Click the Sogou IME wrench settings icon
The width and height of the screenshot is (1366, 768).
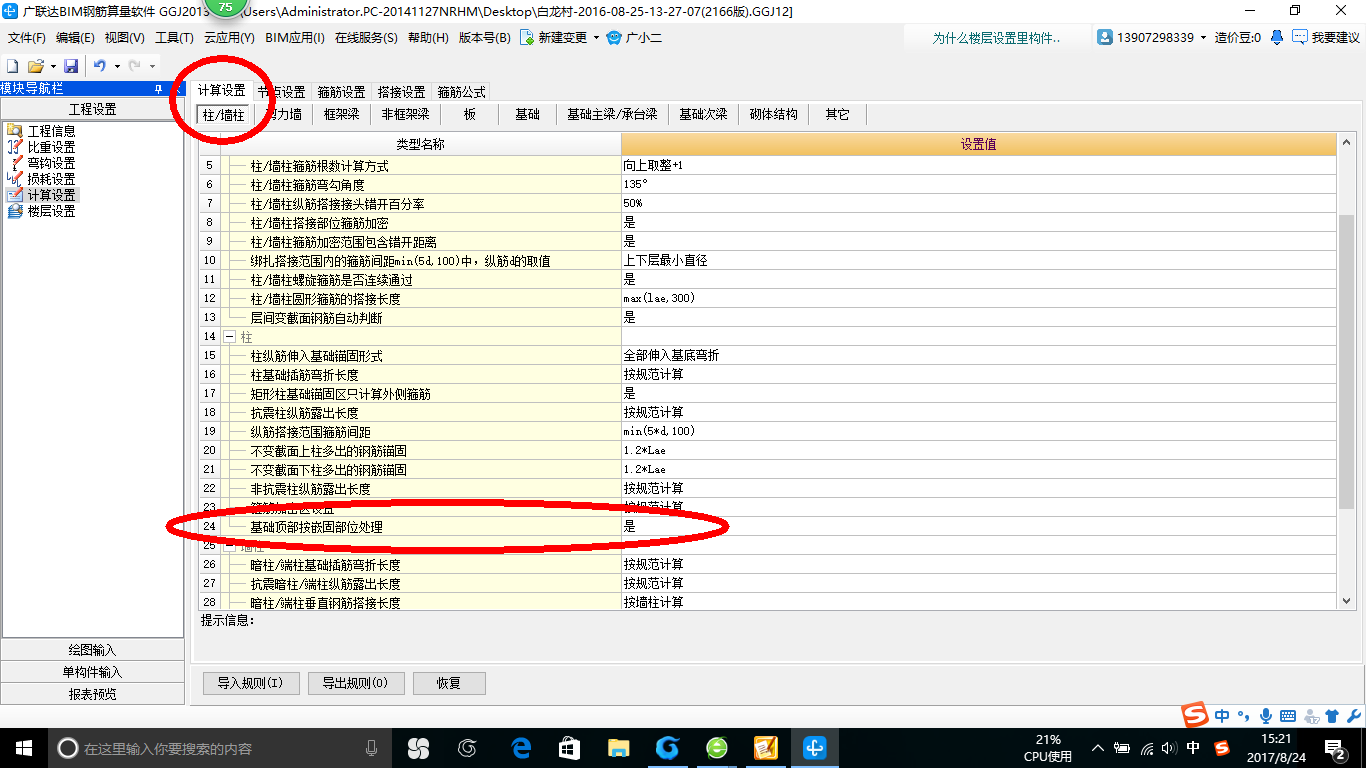(x=1354, y=716)
